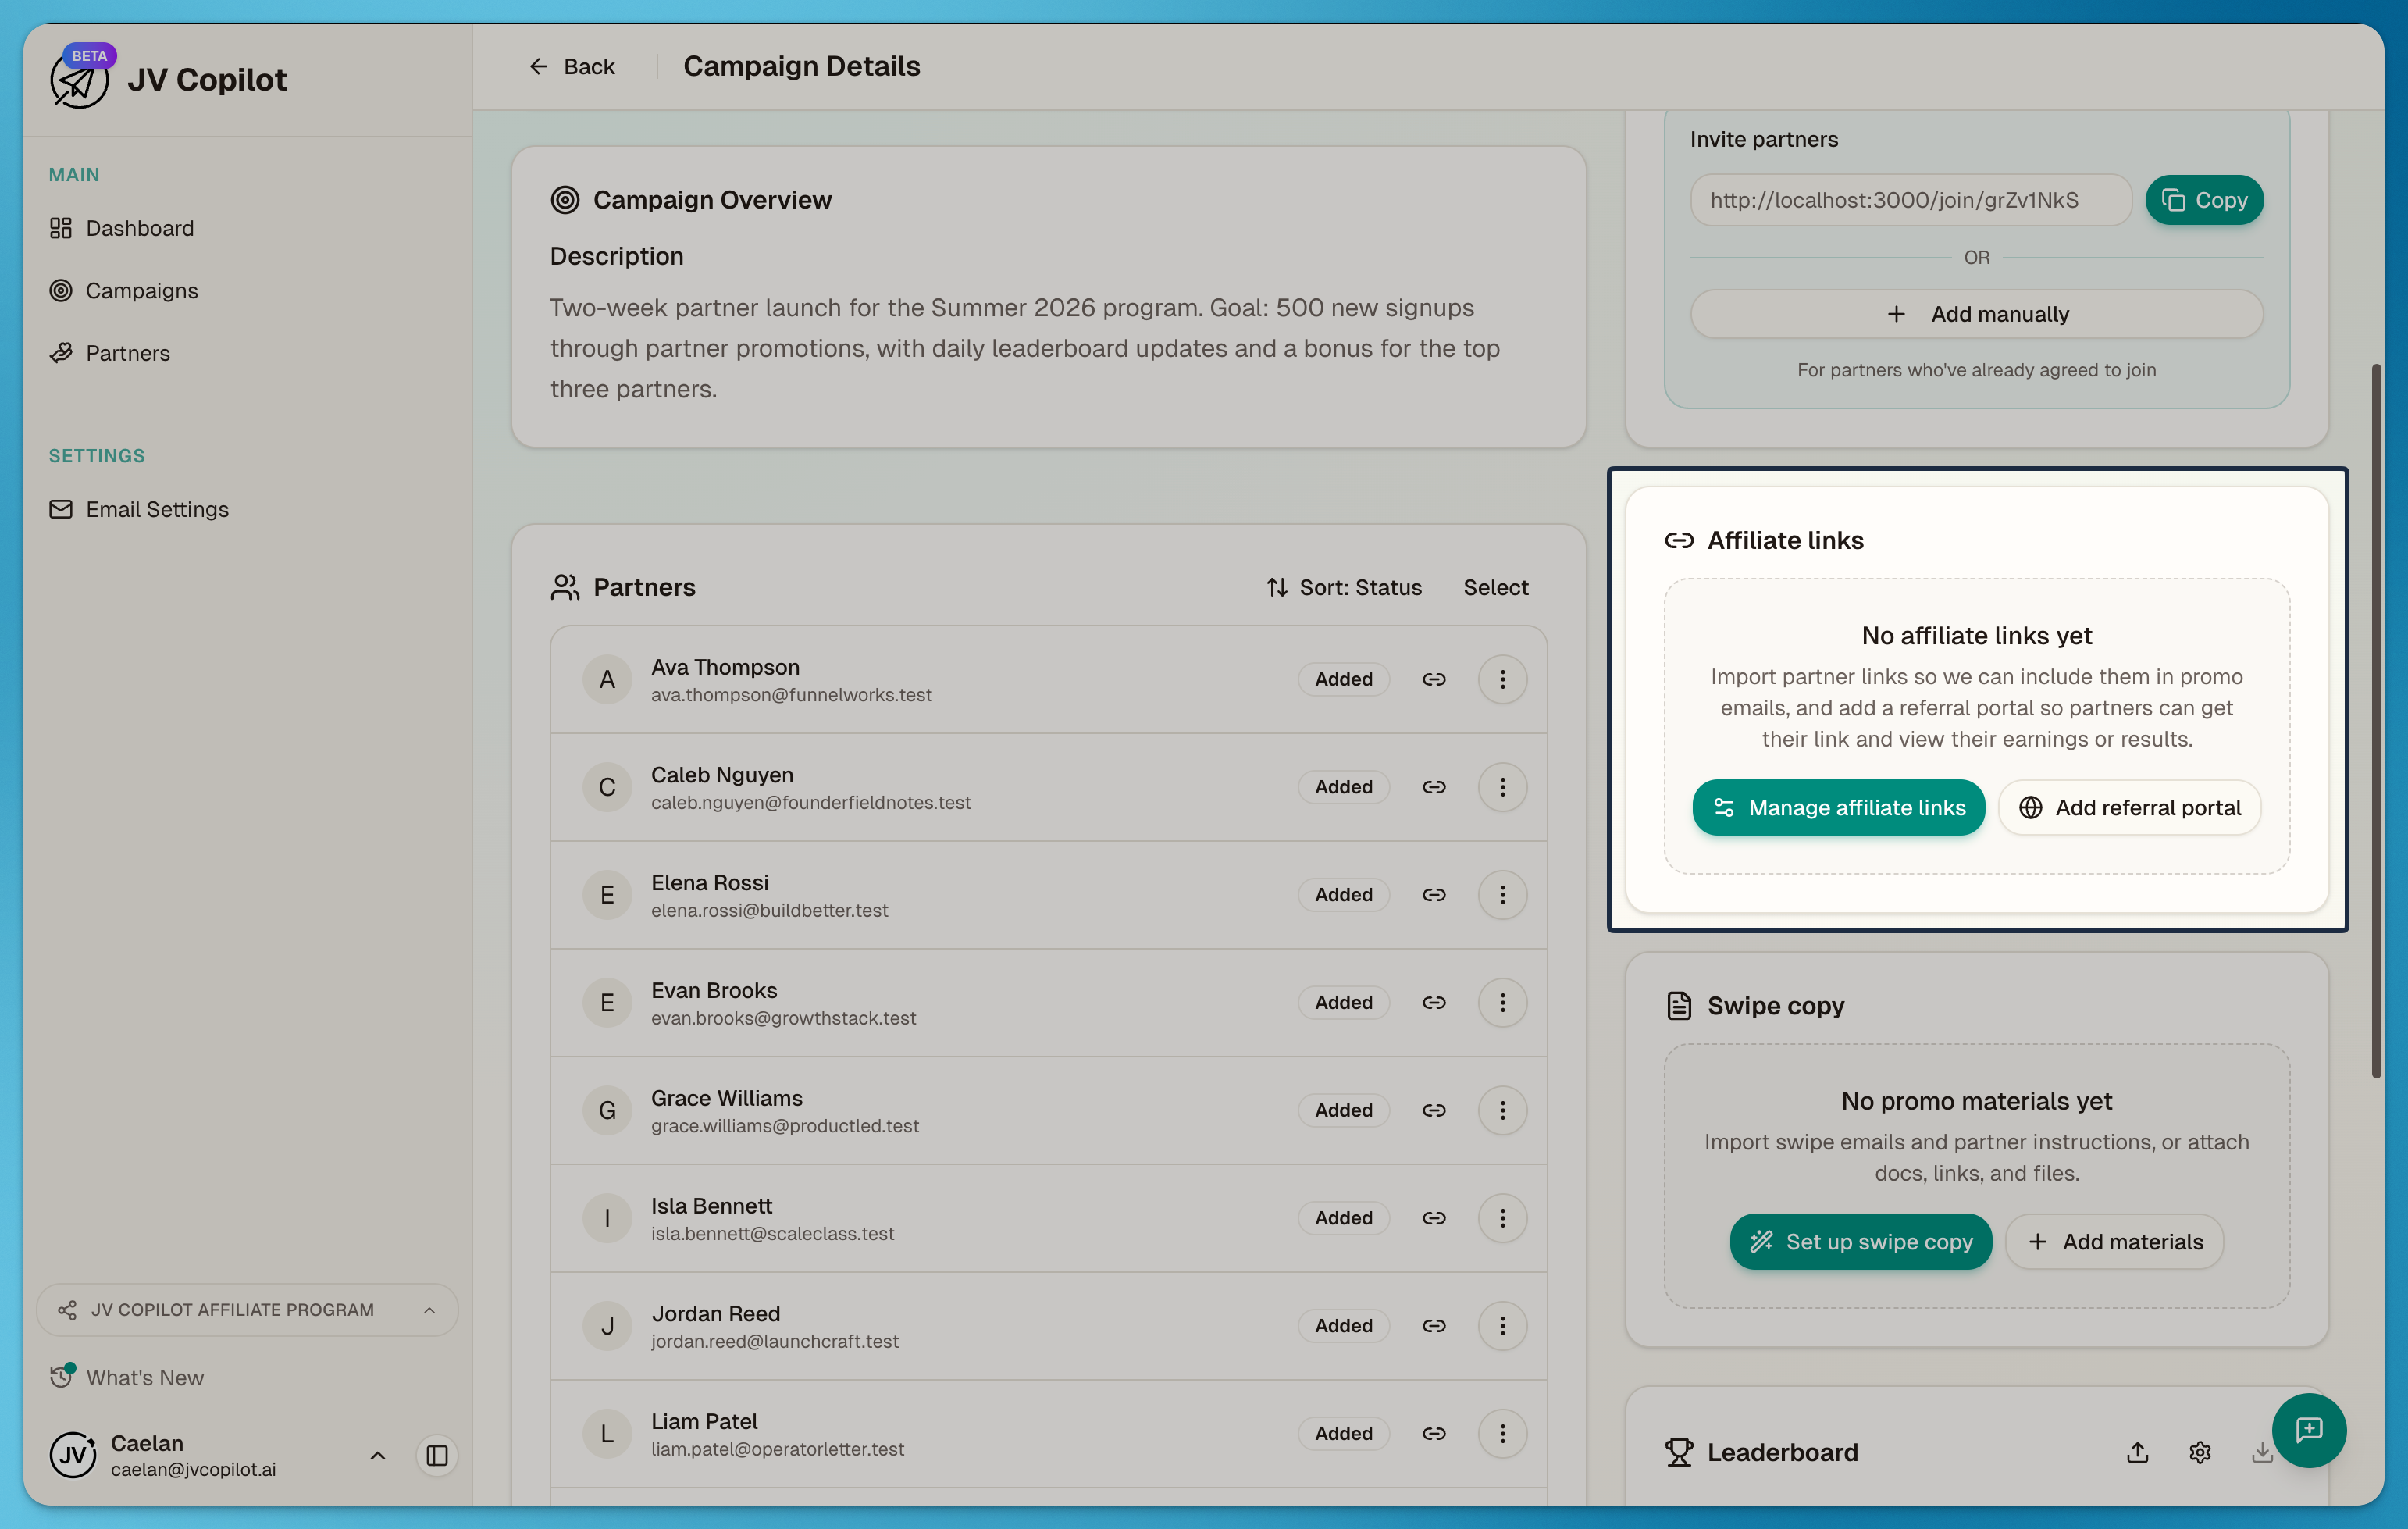This screenshot has width=2408, height=1529.
Task: Click Set up swipe copy
Action: coord(1860,1241)
